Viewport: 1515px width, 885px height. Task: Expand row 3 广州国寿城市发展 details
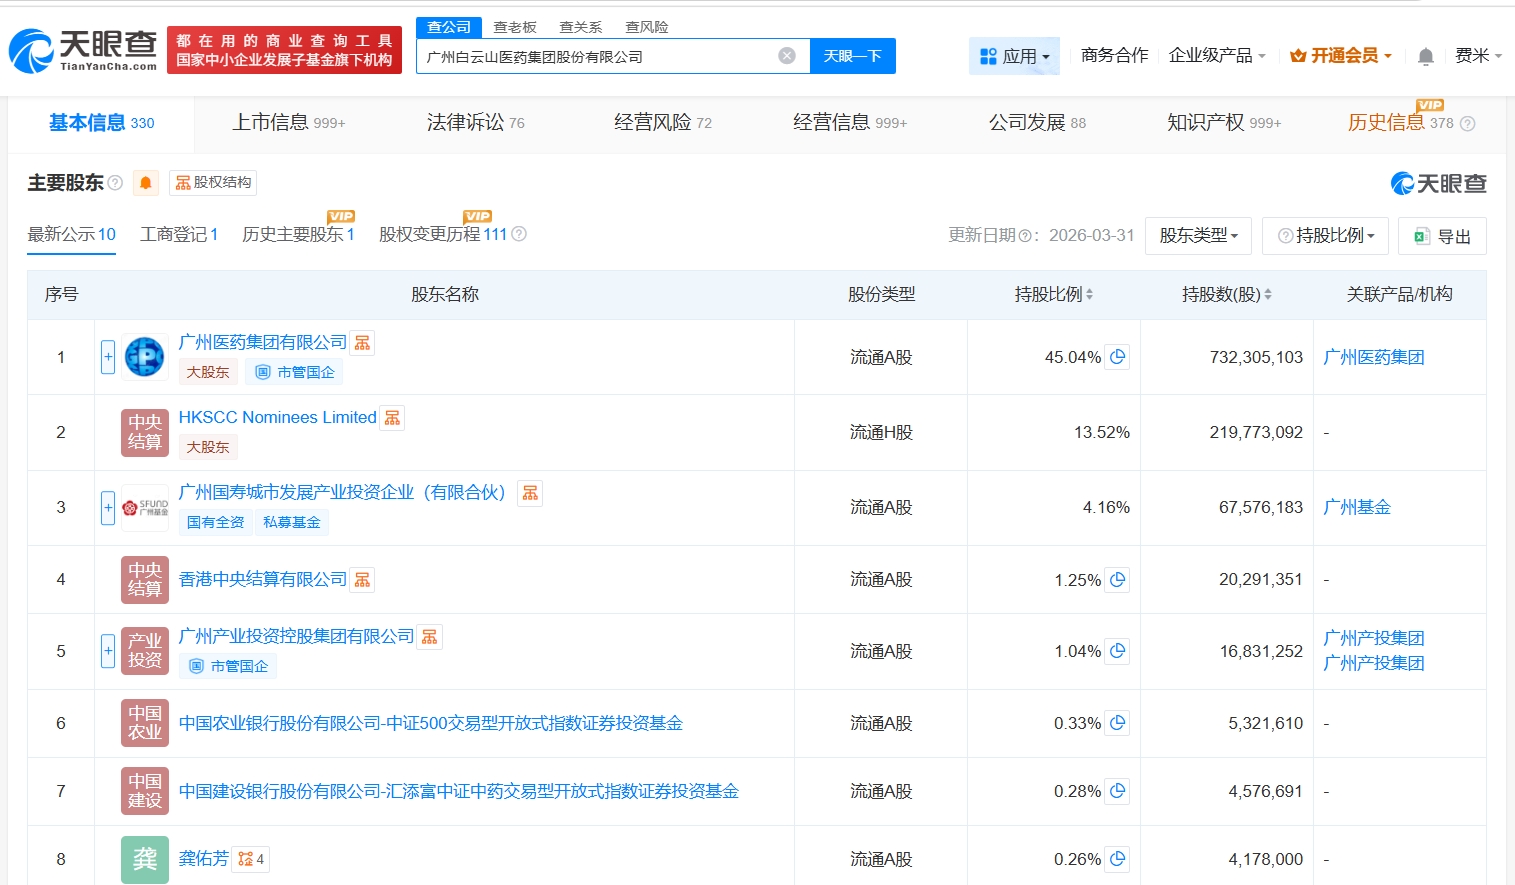pos(108,508)
